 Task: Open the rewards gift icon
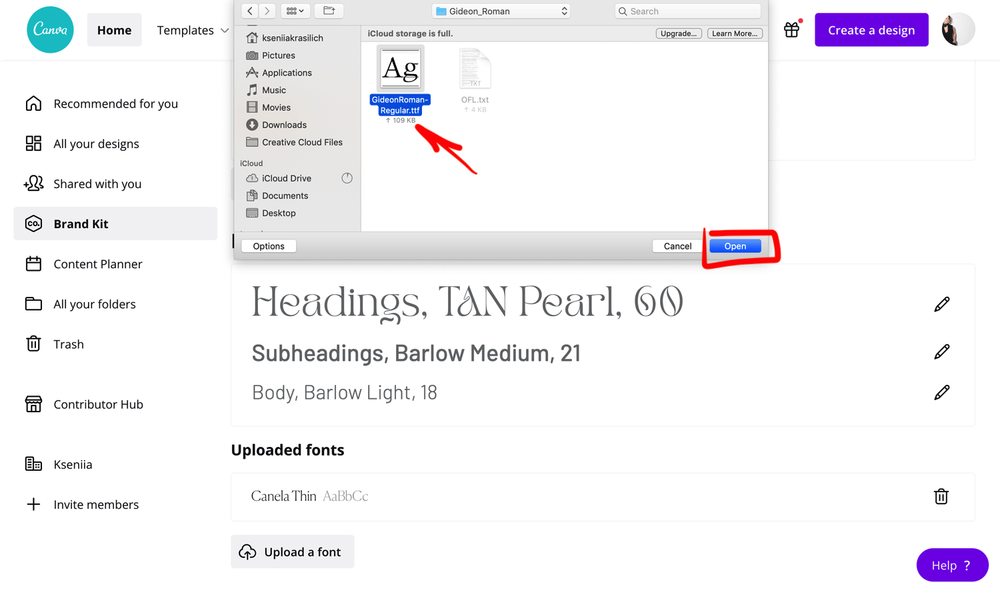pyautogui.click(x=792, y=29)
